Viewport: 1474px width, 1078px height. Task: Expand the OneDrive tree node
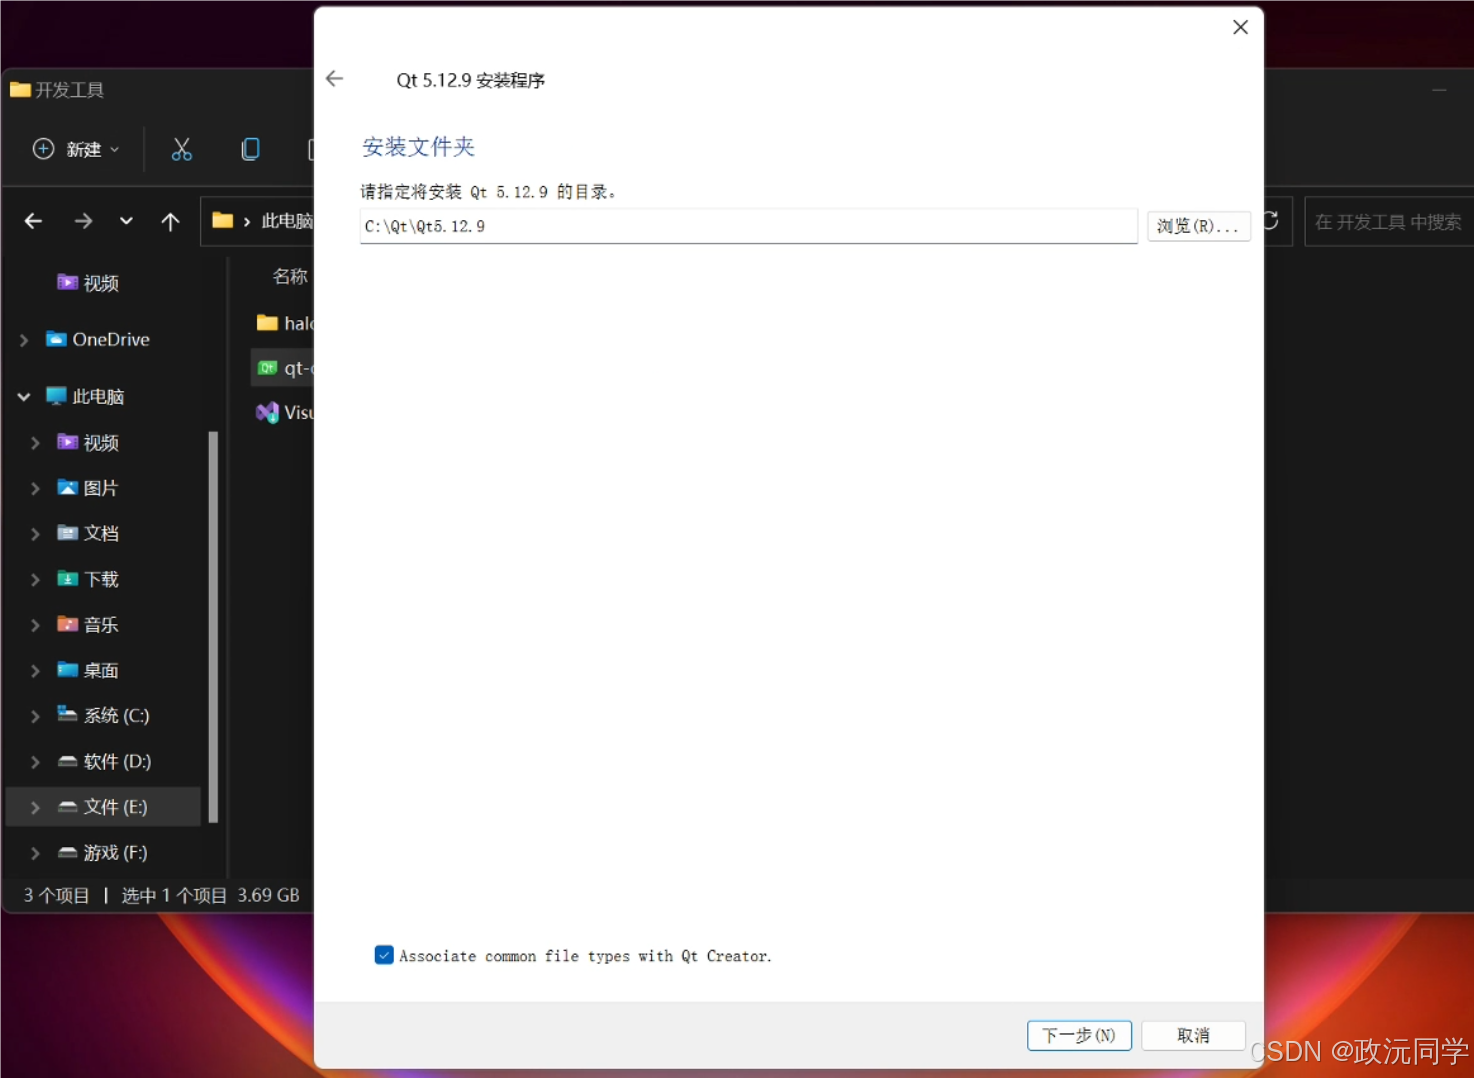[24, 340]
